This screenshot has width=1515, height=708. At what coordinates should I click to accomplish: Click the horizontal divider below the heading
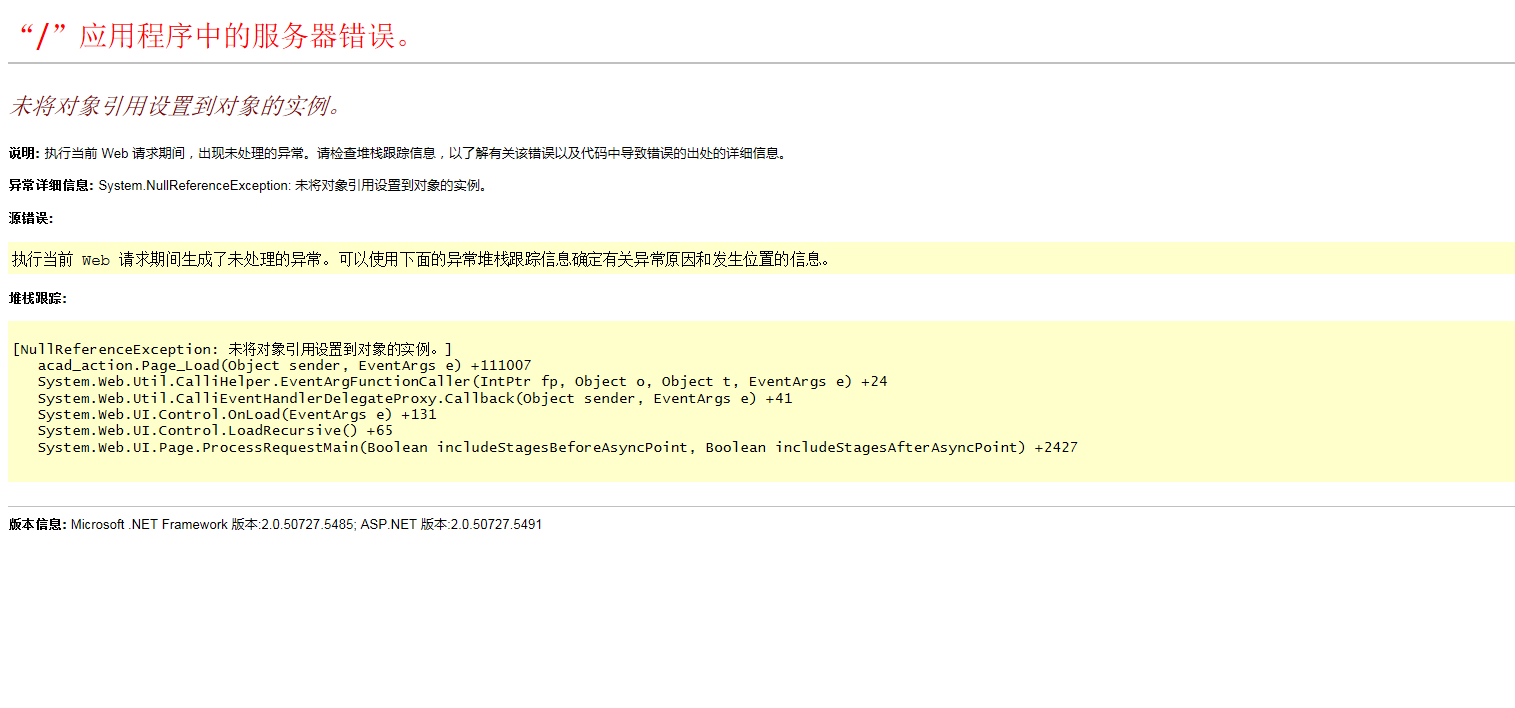760,63
